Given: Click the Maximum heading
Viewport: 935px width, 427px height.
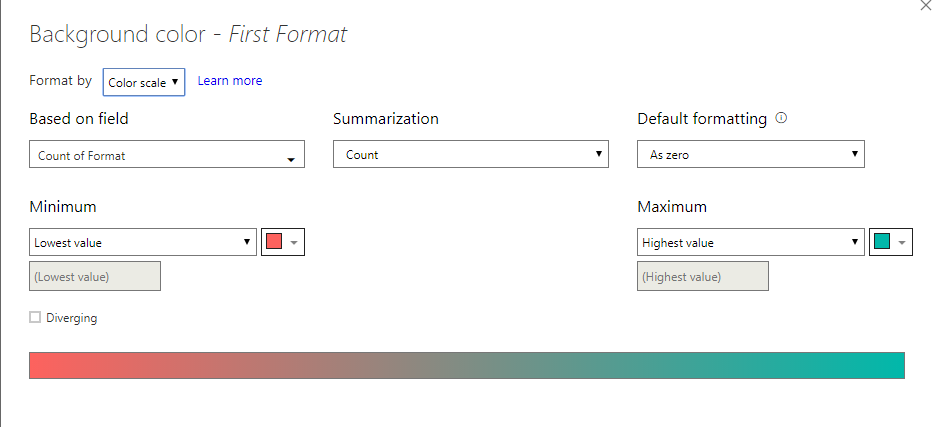Looking at the screenshot, I should pyautogui.click(x=672, y=207).
